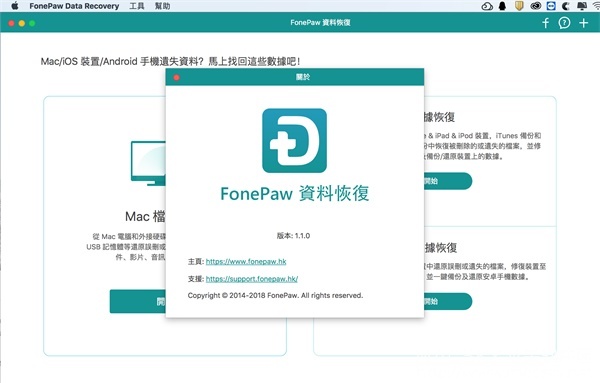Click the Mac 檔 card heading
The height and width of the screenshot is (383, 600).
pos(145,217)
